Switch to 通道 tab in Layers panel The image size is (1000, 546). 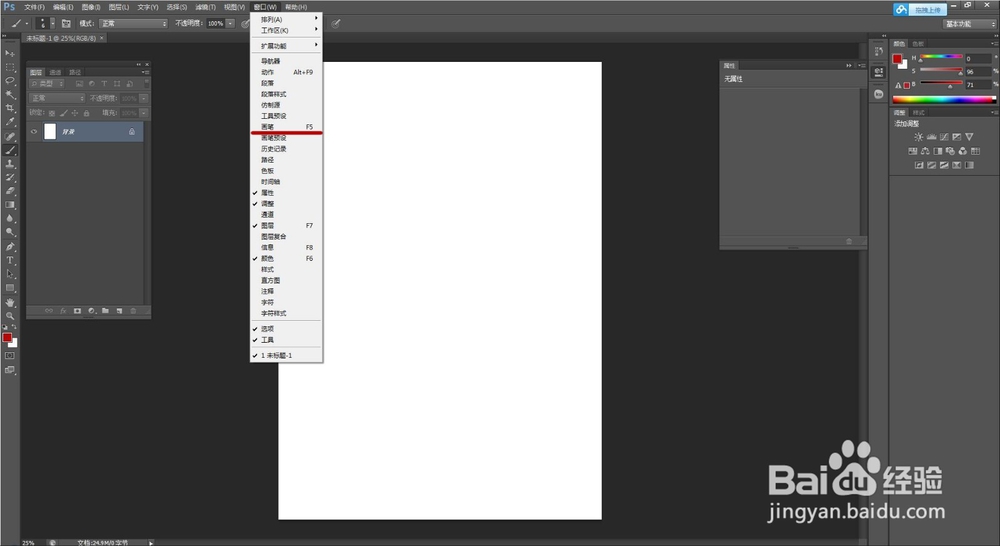55,72
